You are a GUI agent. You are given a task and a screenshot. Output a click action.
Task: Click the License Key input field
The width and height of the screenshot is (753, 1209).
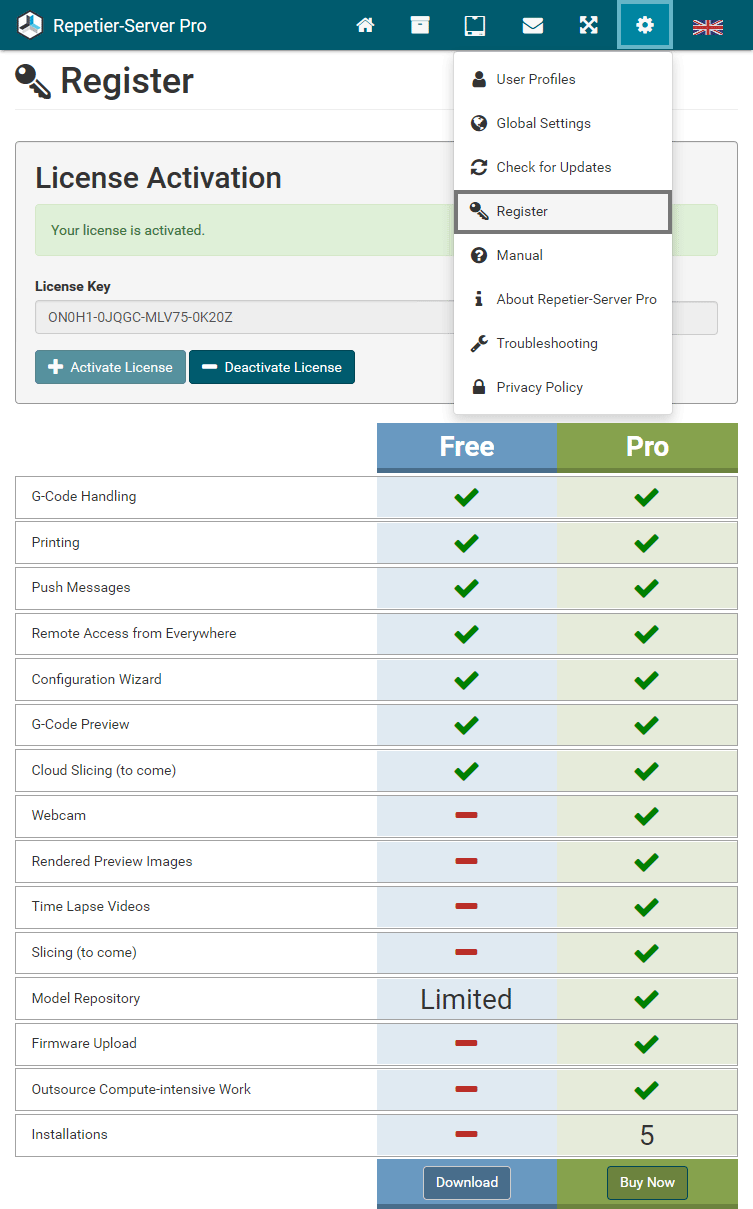[240, 318]
